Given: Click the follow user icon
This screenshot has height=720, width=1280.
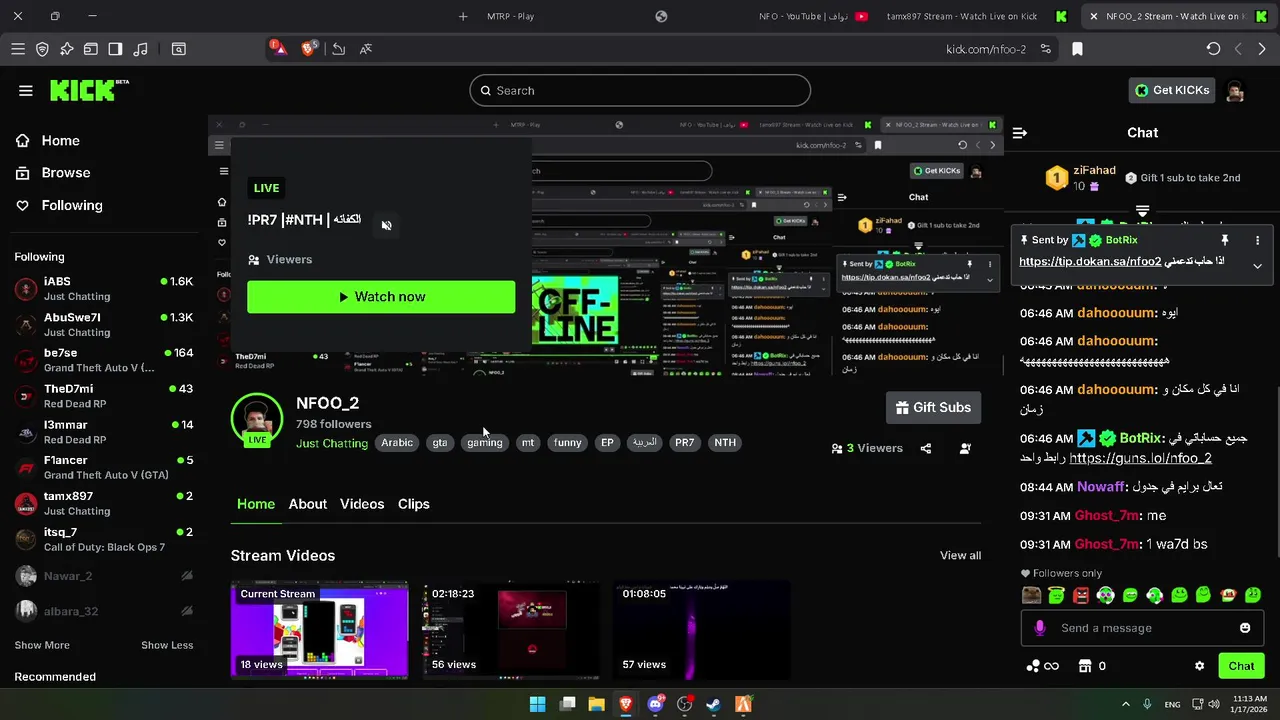Looking at the screenshot, I should [x=965, y=448].
